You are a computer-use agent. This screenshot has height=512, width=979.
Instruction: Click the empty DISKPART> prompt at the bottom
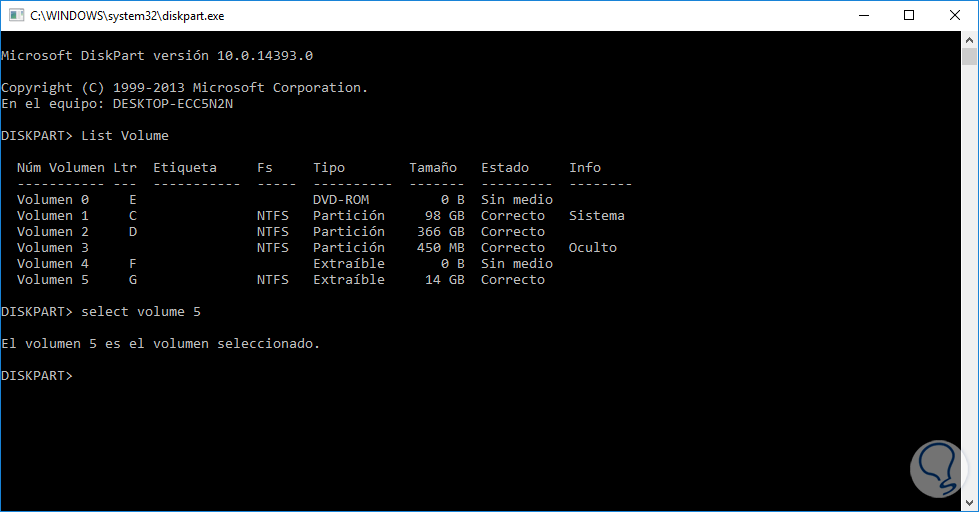40,376
